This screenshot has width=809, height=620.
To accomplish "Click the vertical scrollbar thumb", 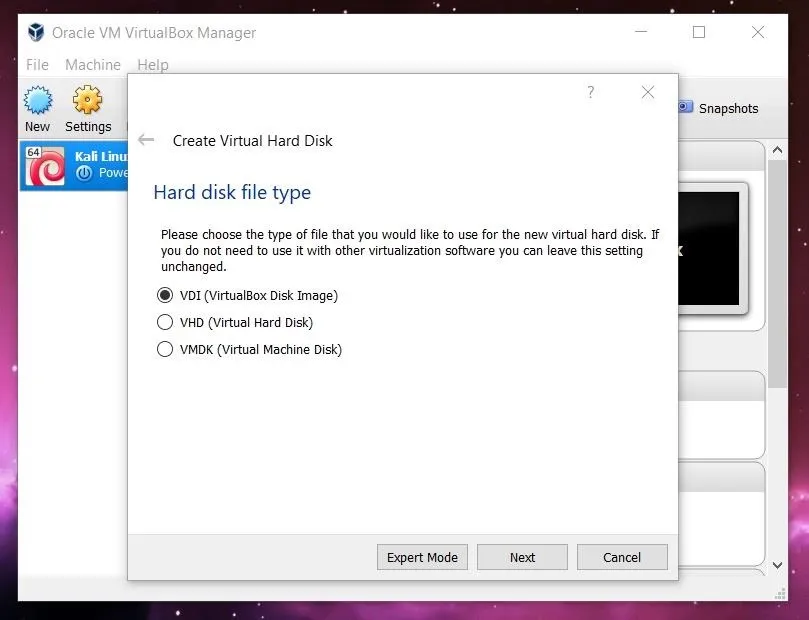I will coord(777,274).
